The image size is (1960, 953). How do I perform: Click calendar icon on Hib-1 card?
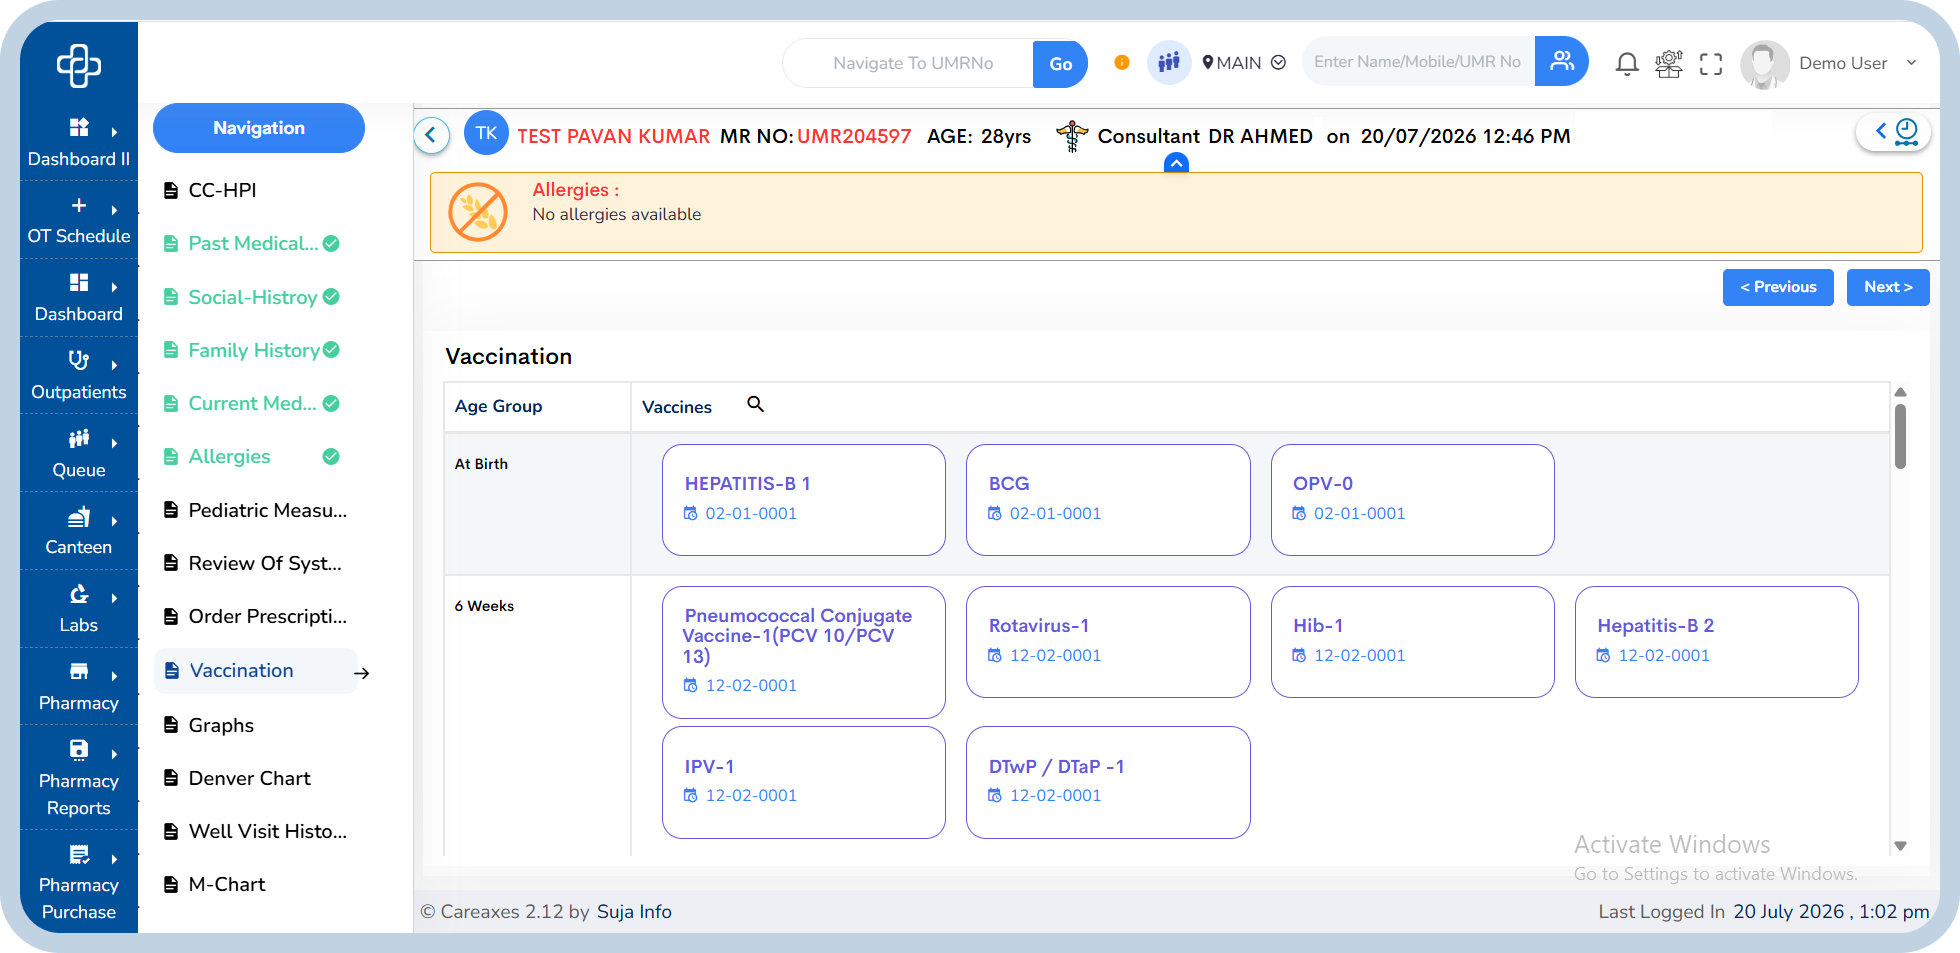(1299, 655)
